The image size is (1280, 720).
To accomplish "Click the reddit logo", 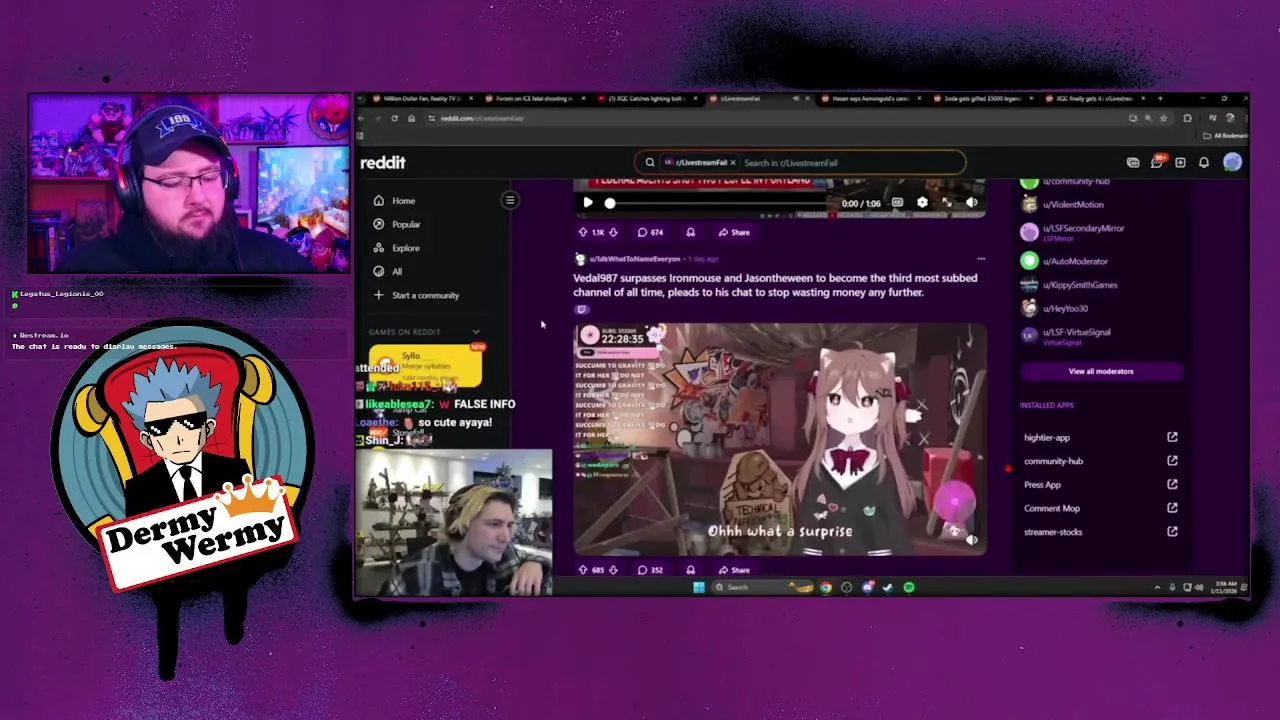I will [383, 162].
